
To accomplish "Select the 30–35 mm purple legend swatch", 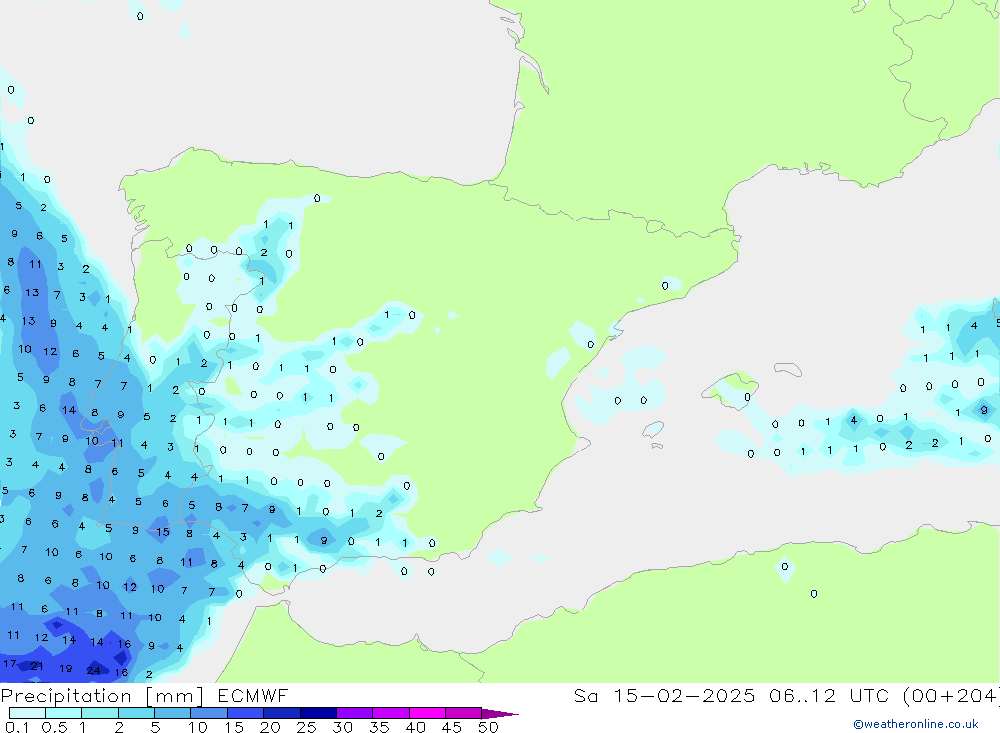I will [355, 713].
